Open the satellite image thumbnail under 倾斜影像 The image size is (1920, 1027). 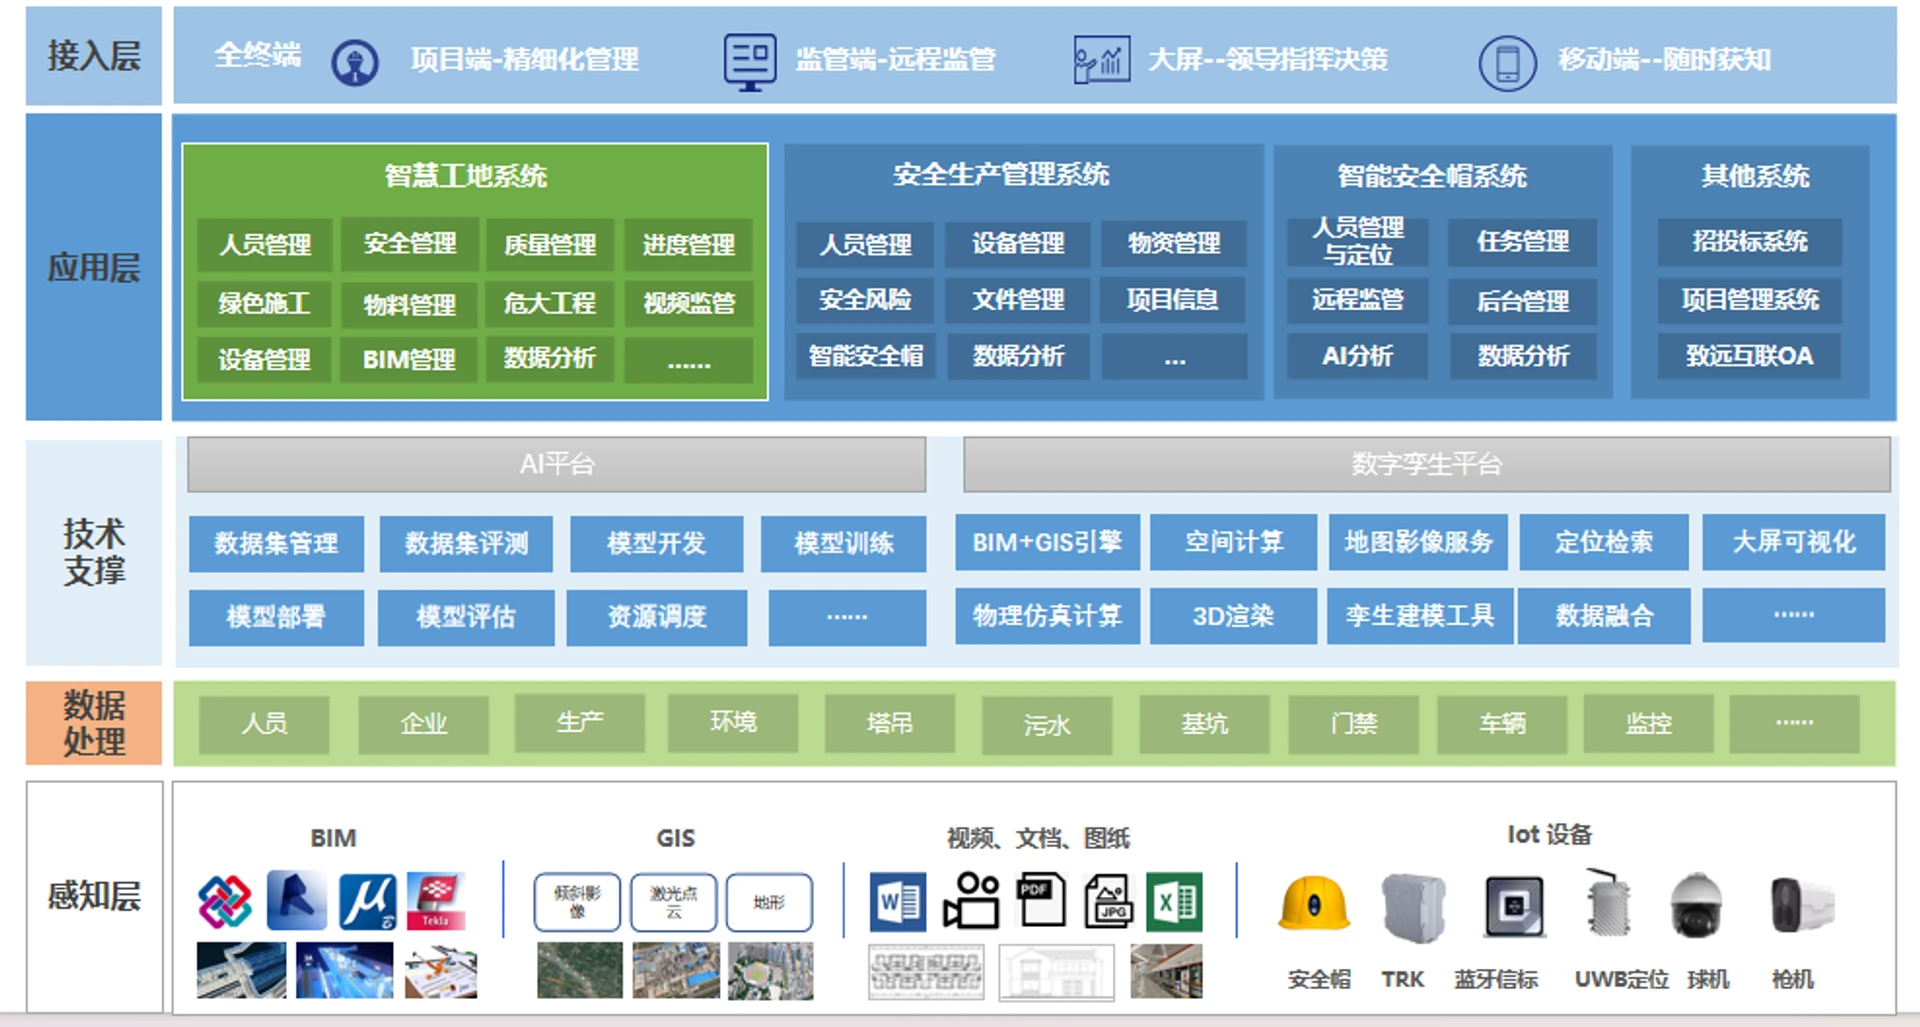(x=580, y=970)
